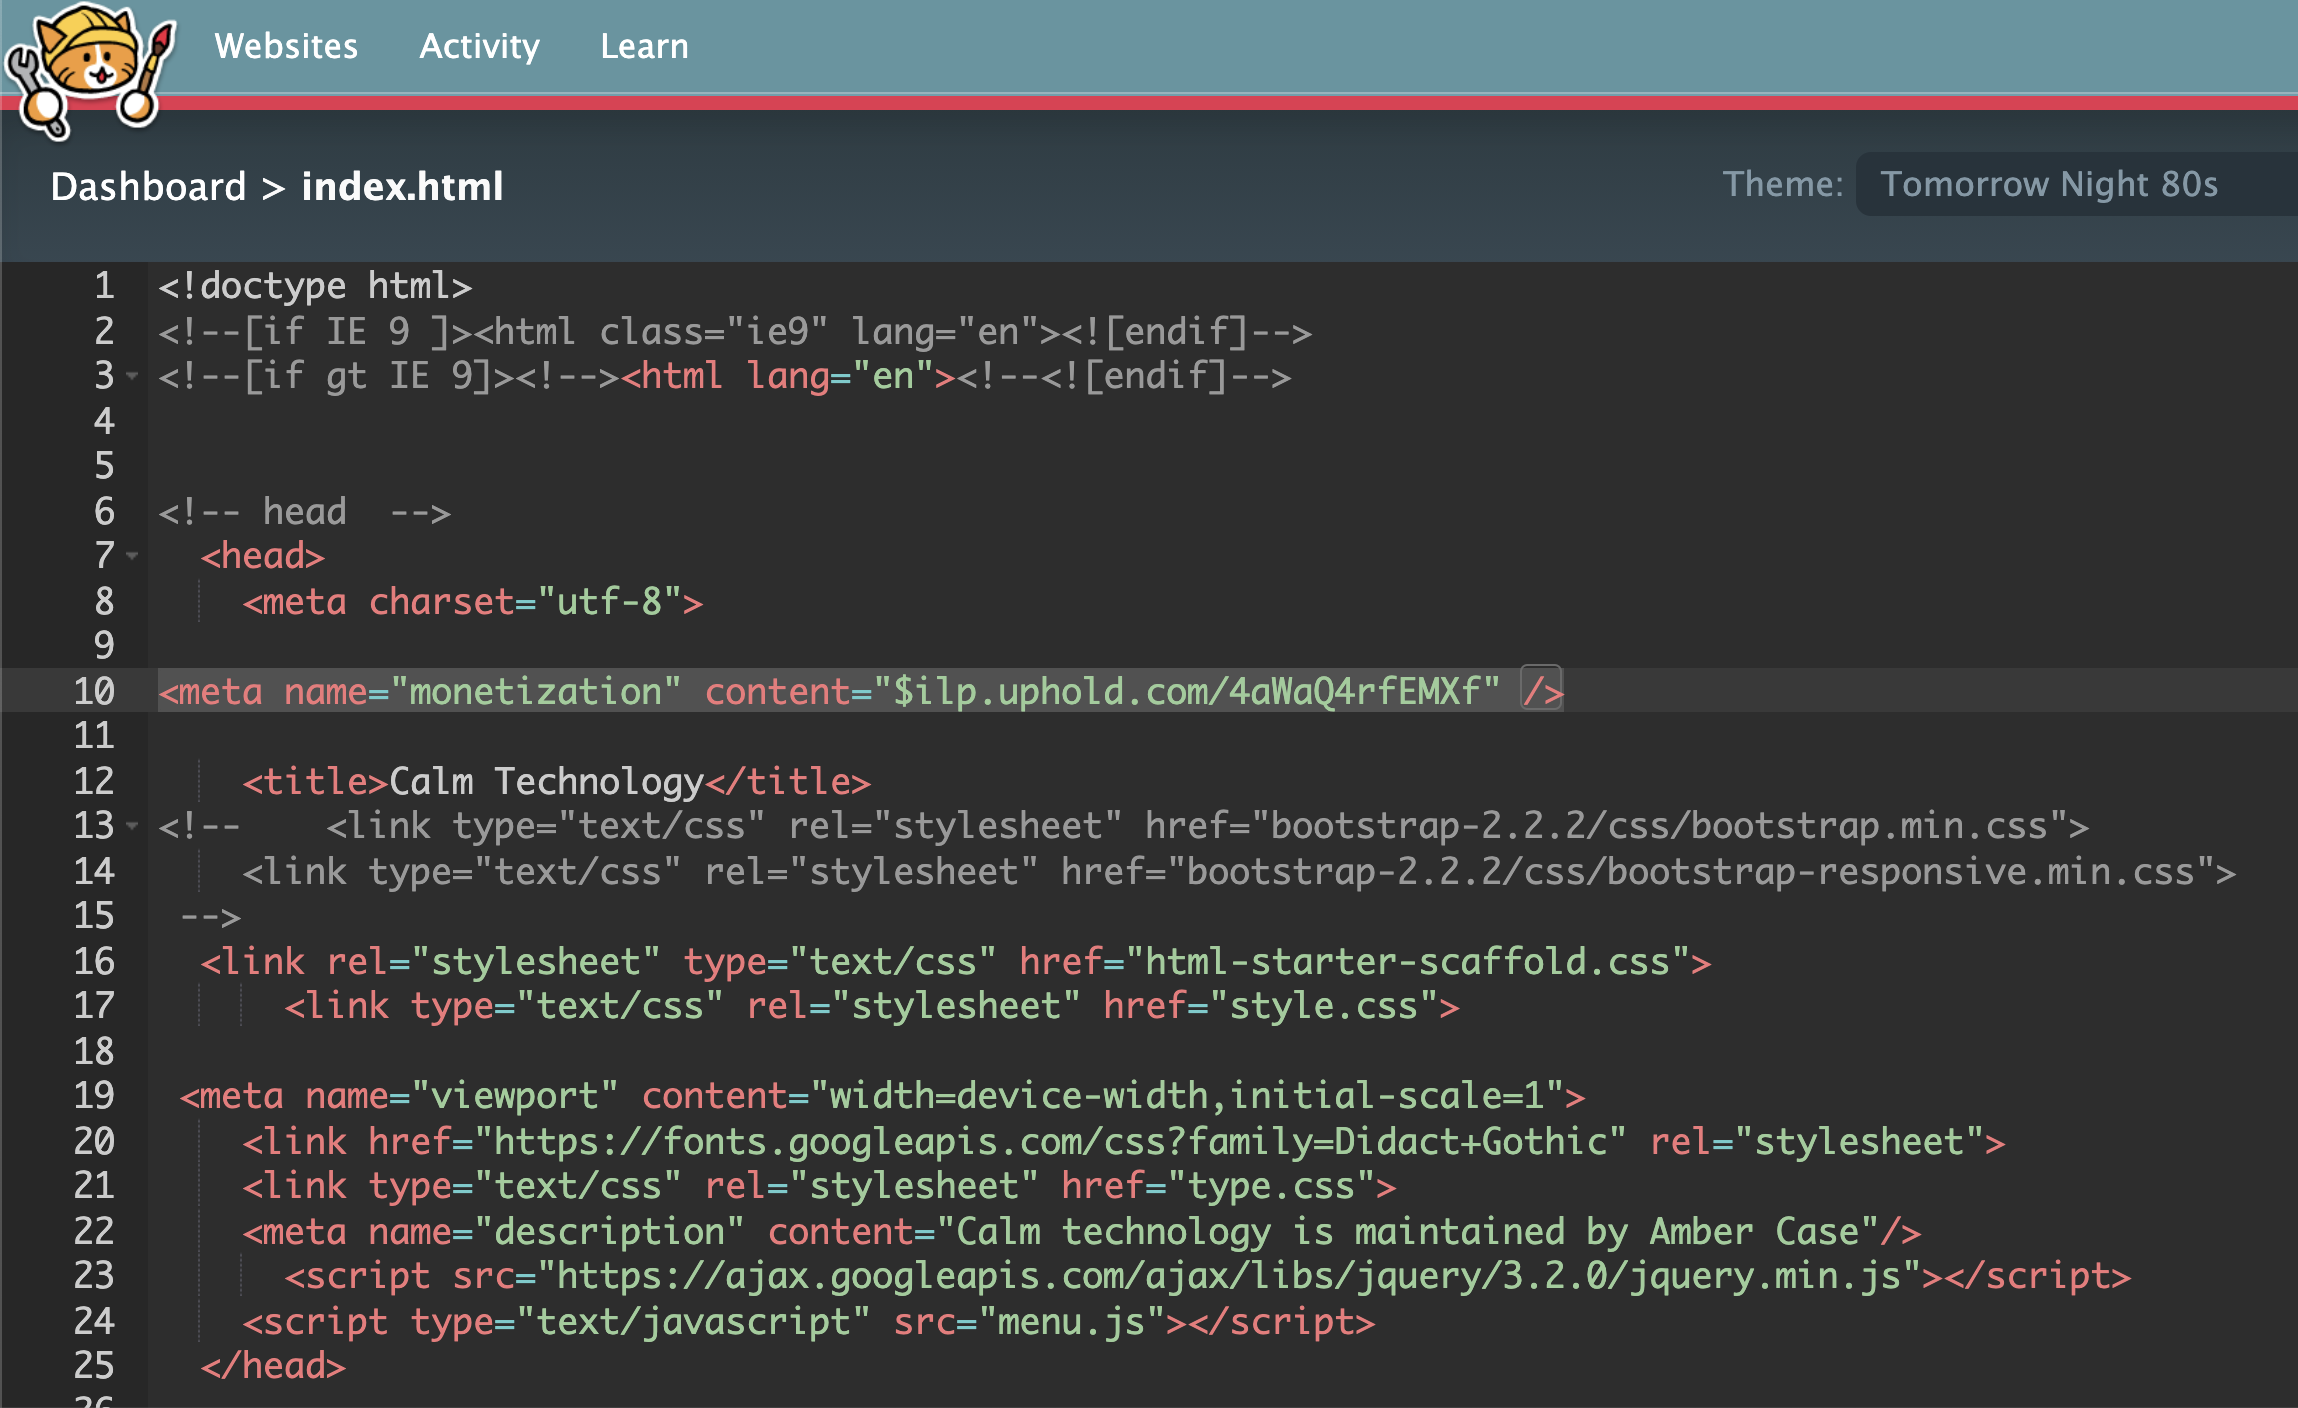The width and height of the screenshot is (2298, 1408).
Task: Click the bootstrap.min.css commented link
Action: (x=1207, y=826)
